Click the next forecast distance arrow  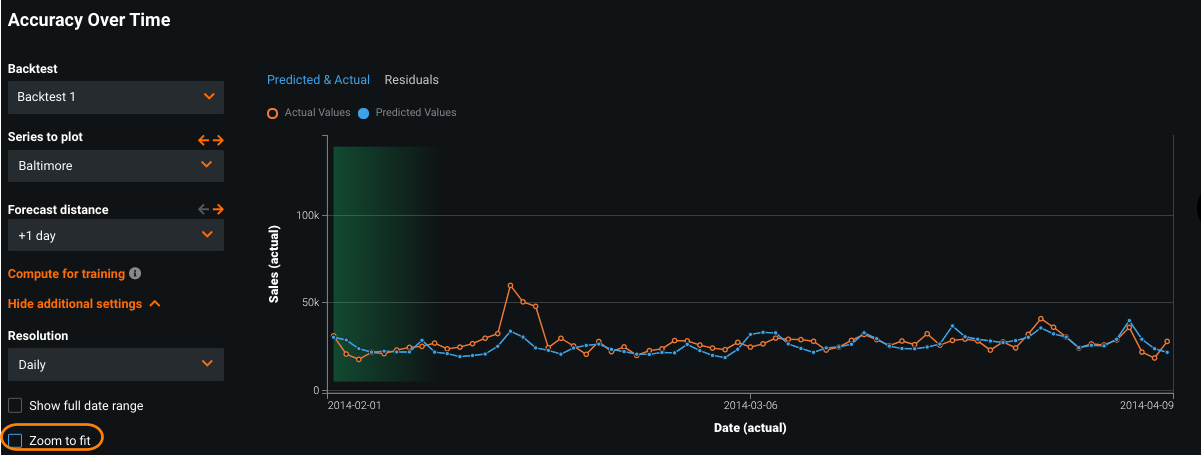tap(218, 210)
